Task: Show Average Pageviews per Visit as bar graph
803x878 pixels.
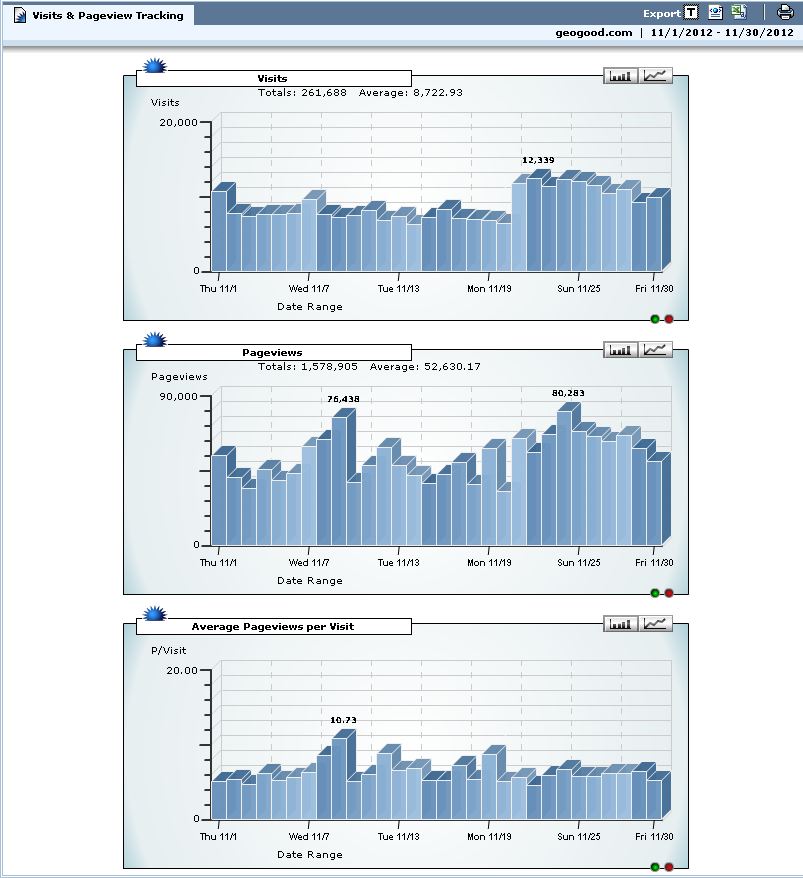Action: [x=622, y=623]
